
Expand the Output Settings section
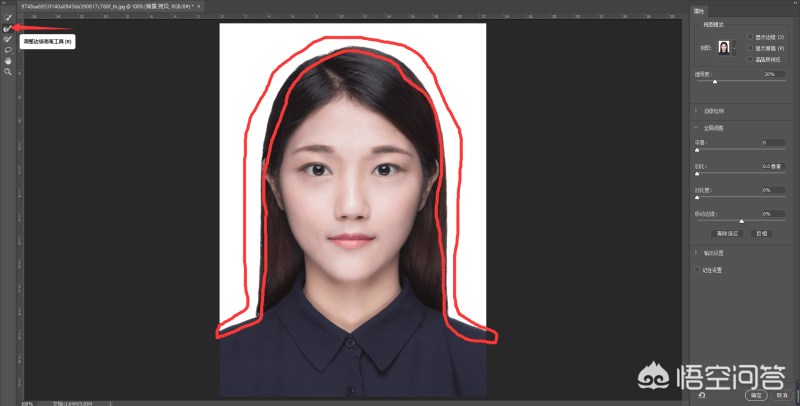click(696, 253)
